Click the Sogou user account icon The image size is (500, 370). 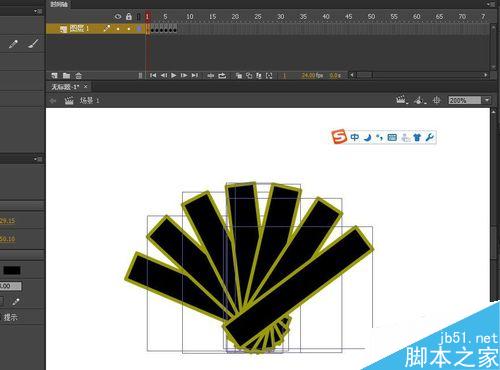(x=405, y=137)
